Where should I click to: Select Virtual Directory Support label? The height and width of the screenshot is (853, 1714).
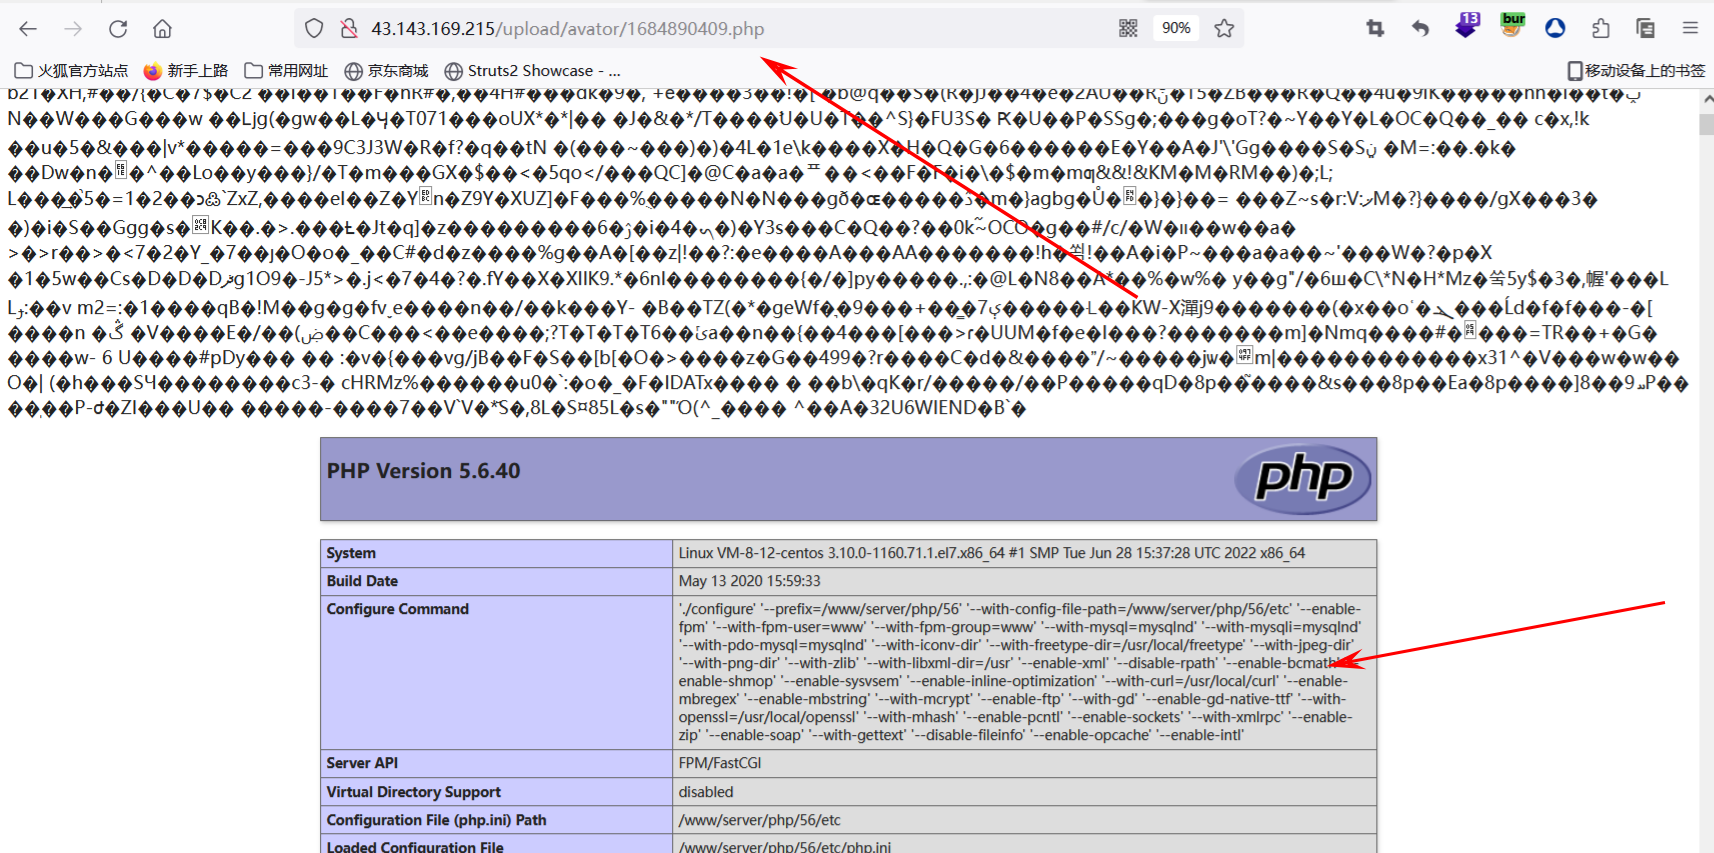tap(413, 792)
